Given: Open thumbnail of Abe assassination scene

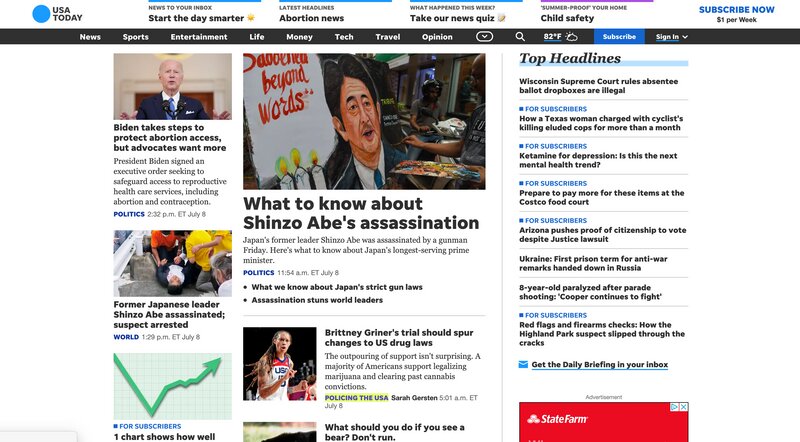Looking at the screenshot, I should (172, 263).
